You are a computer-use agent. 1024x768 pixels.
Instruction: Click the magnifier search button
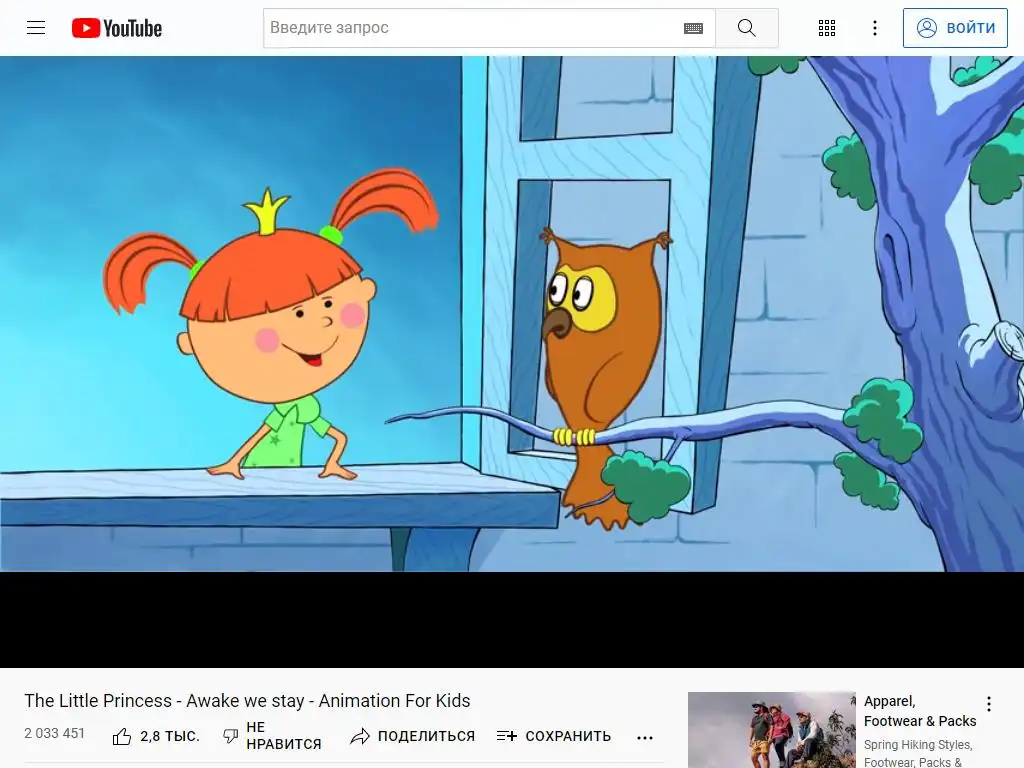pos(746,27)
